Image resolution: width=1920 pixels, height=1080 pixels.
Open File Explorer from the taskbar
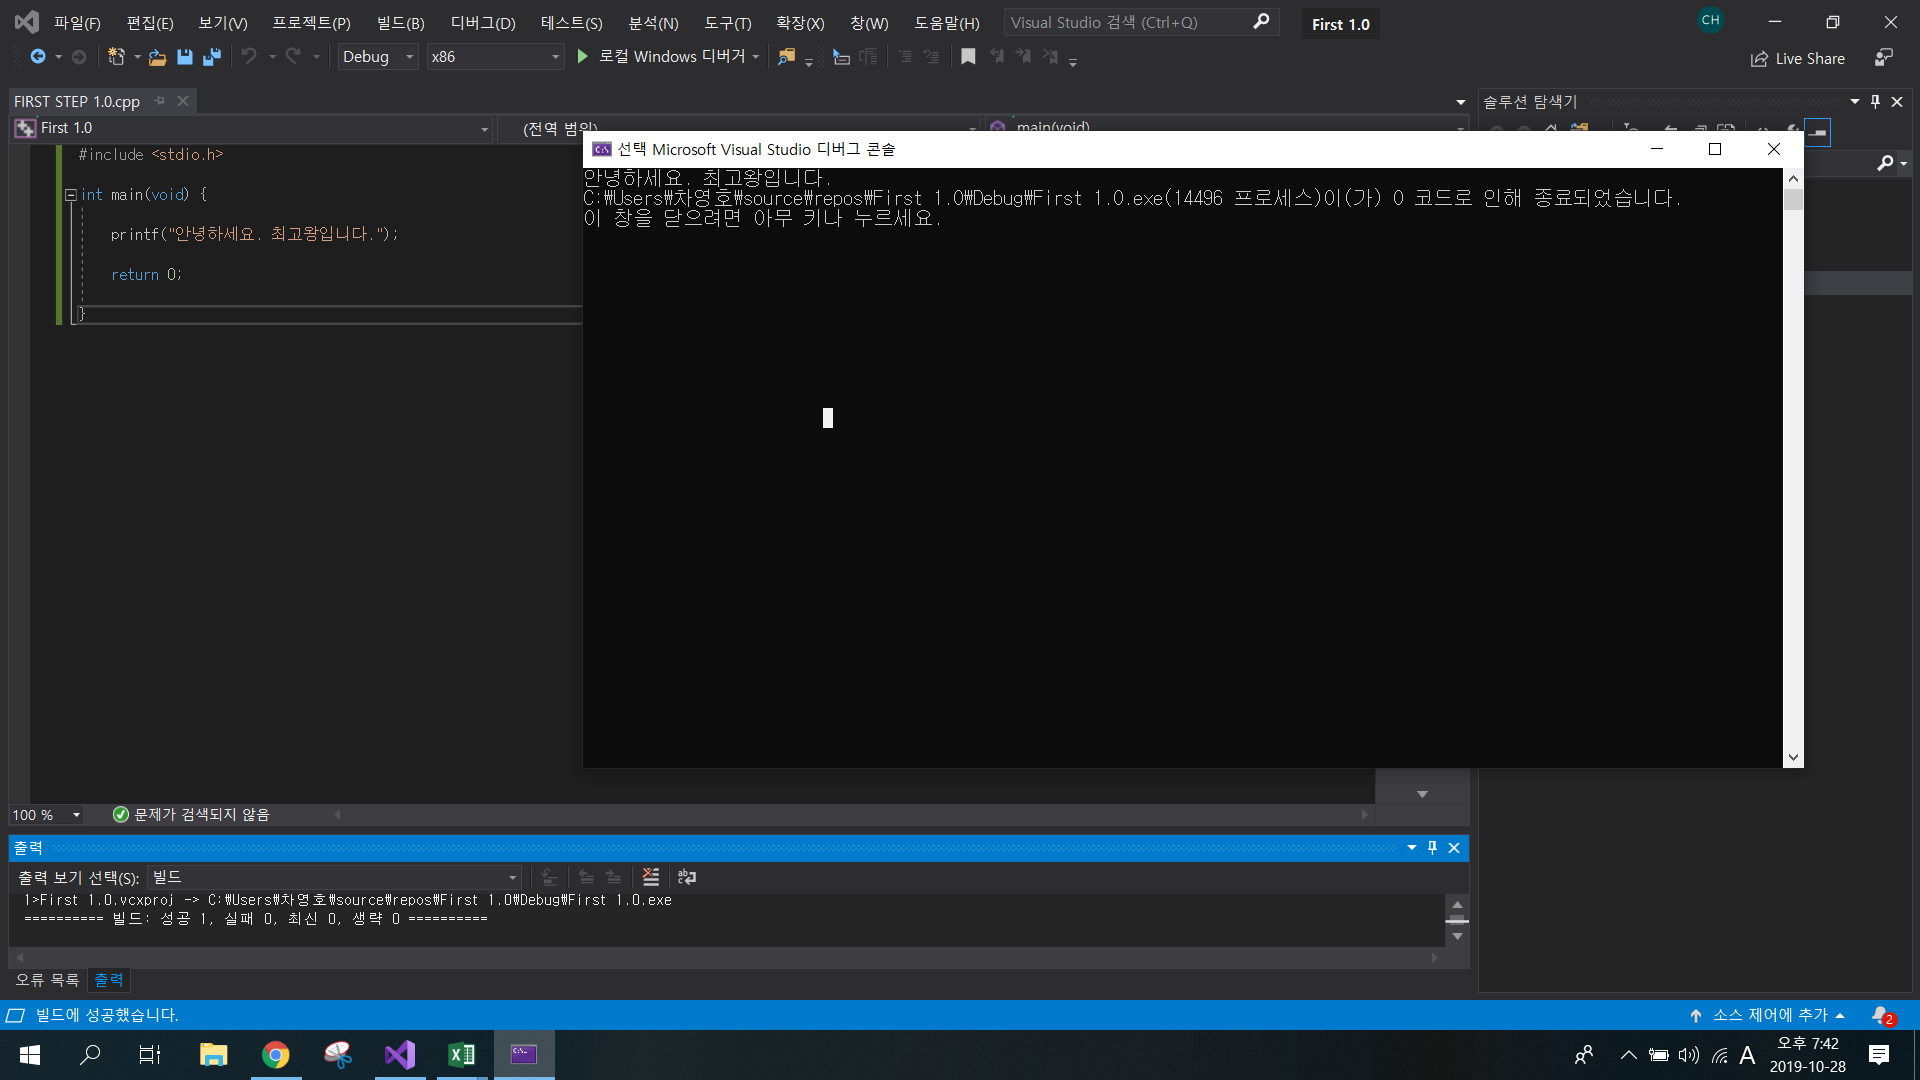(213, 1055)
